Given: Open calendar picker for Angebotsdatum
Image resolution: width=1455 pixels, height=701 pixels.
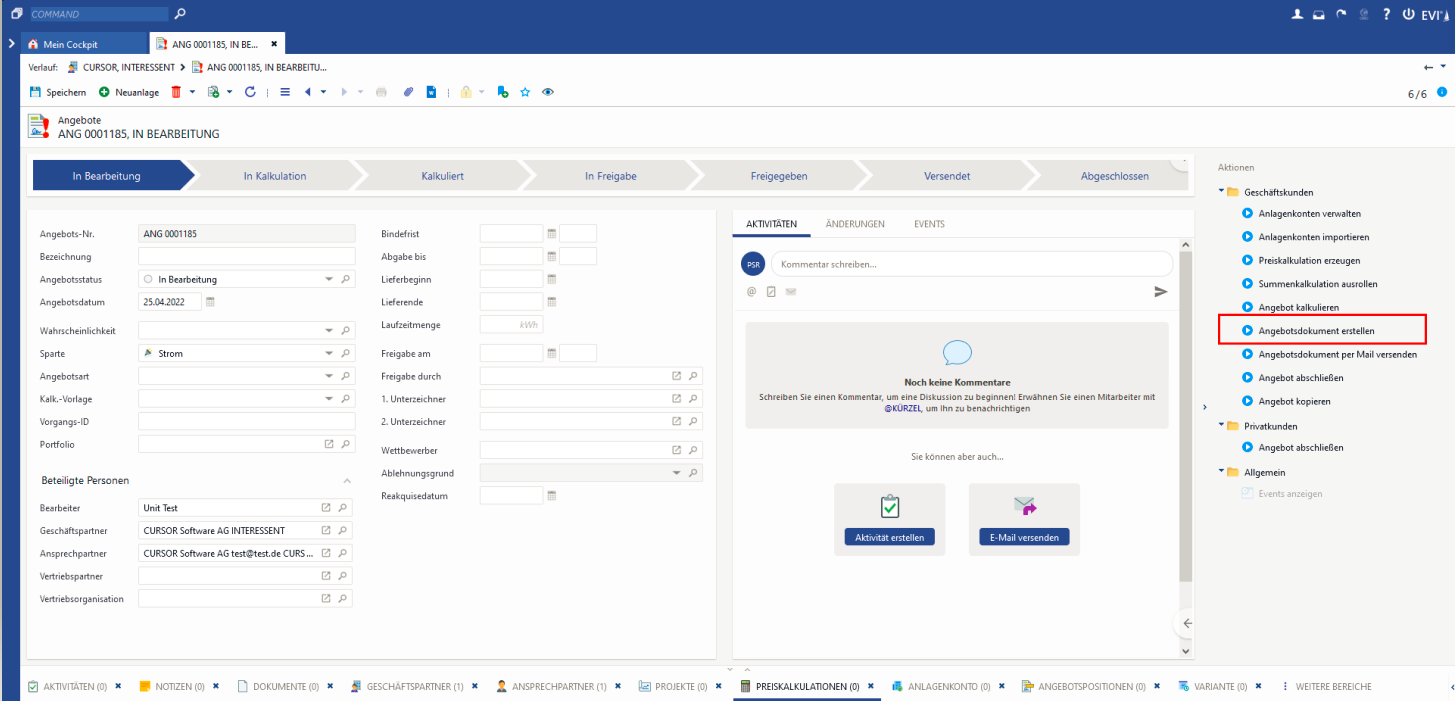Looking at the screenshot, I should [210, 301].
